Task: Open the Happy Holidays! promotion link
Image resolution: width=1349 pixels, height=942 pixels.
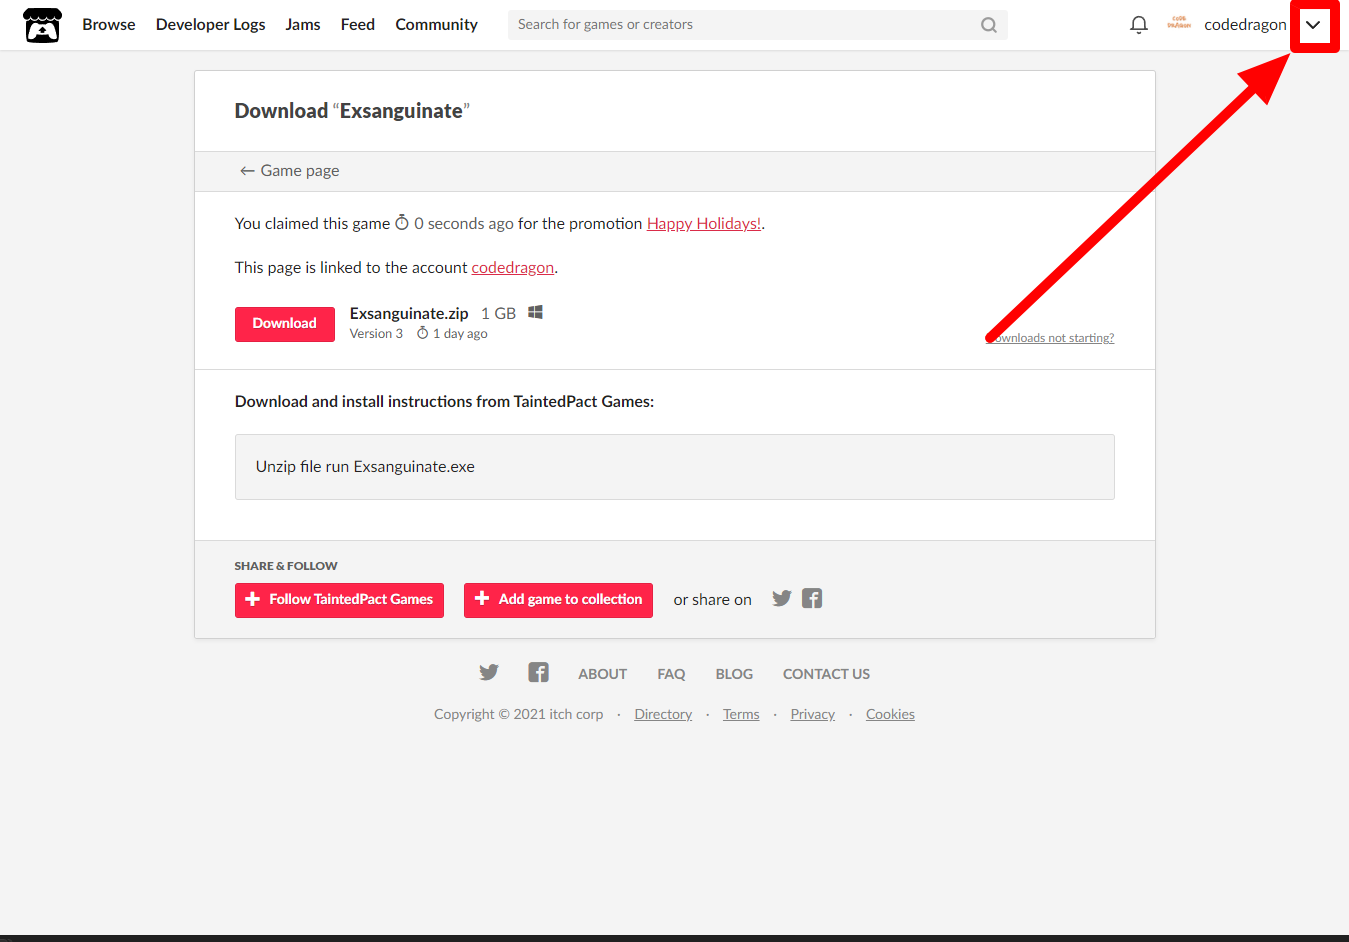Action: (704, 224)
